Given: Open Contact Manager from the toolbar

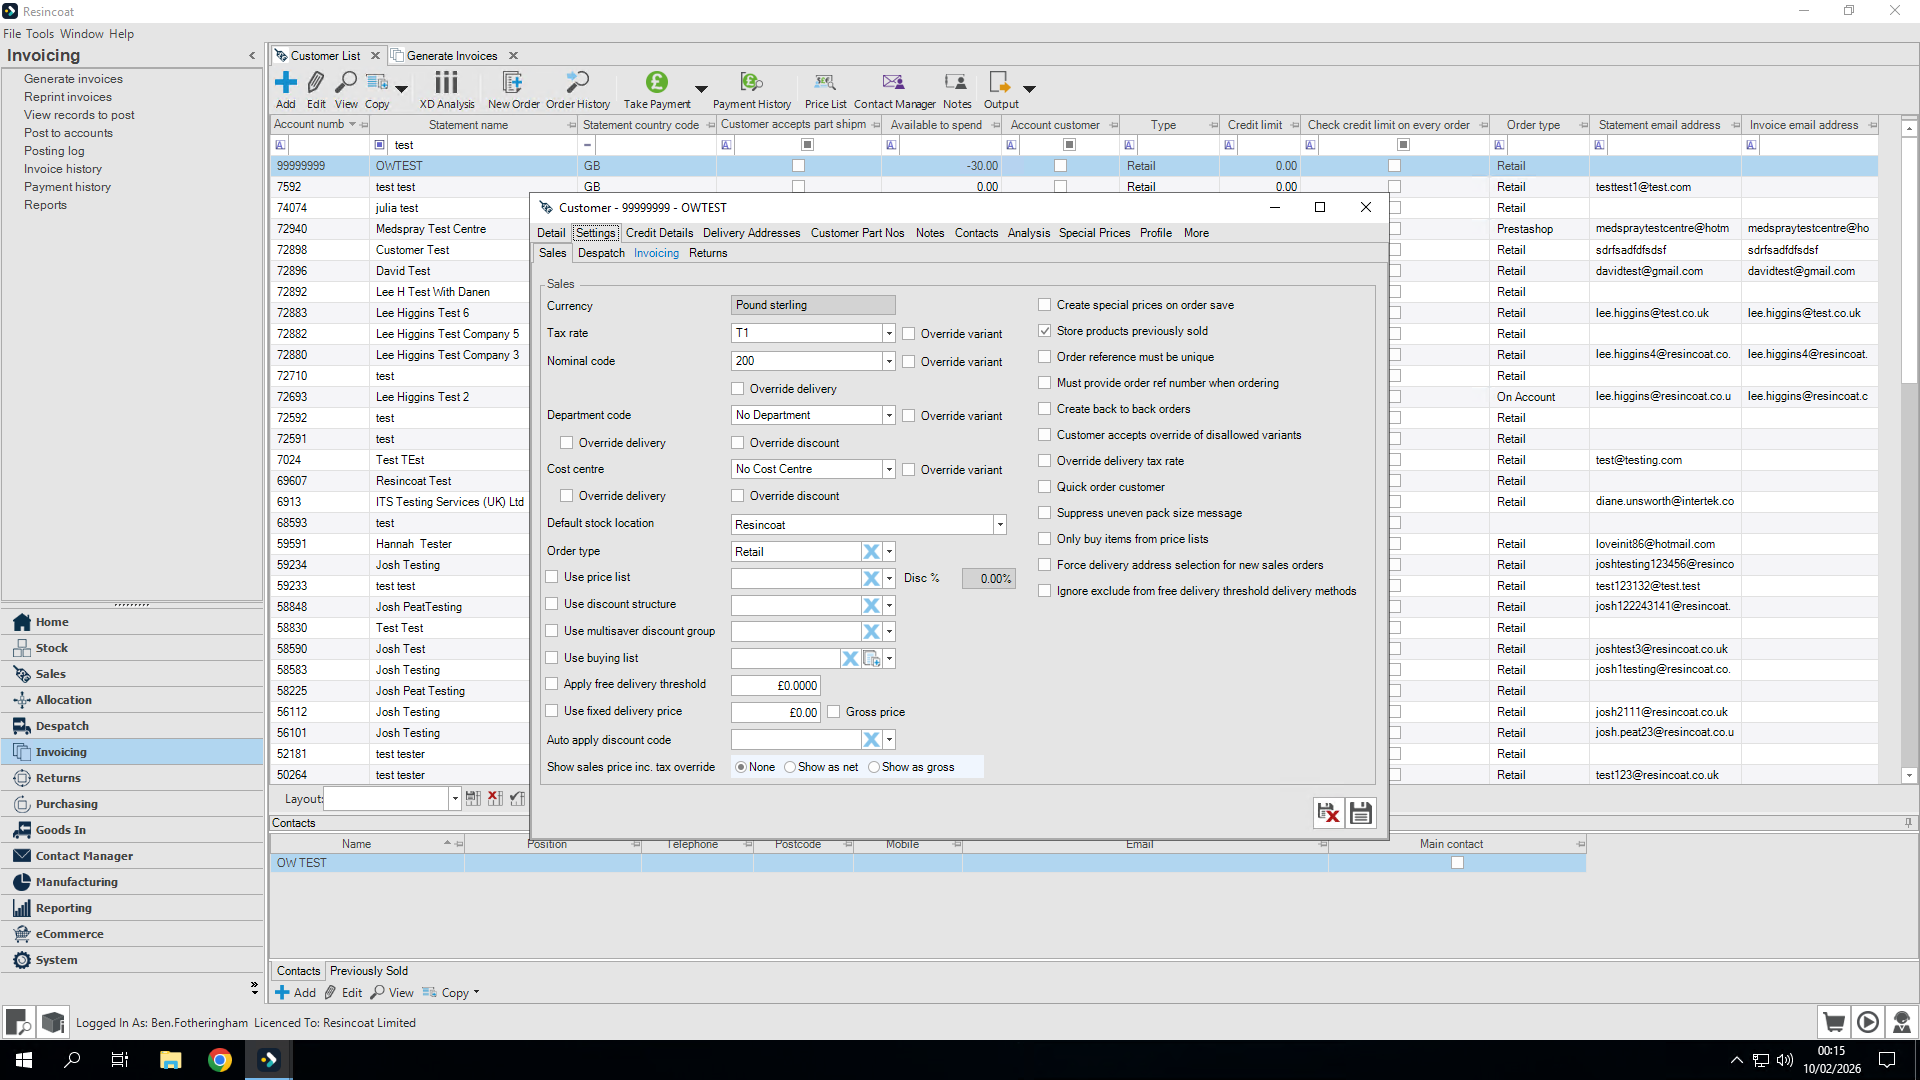Looking at the screenshot, I should pyautogui.click(x=893, y=83).
